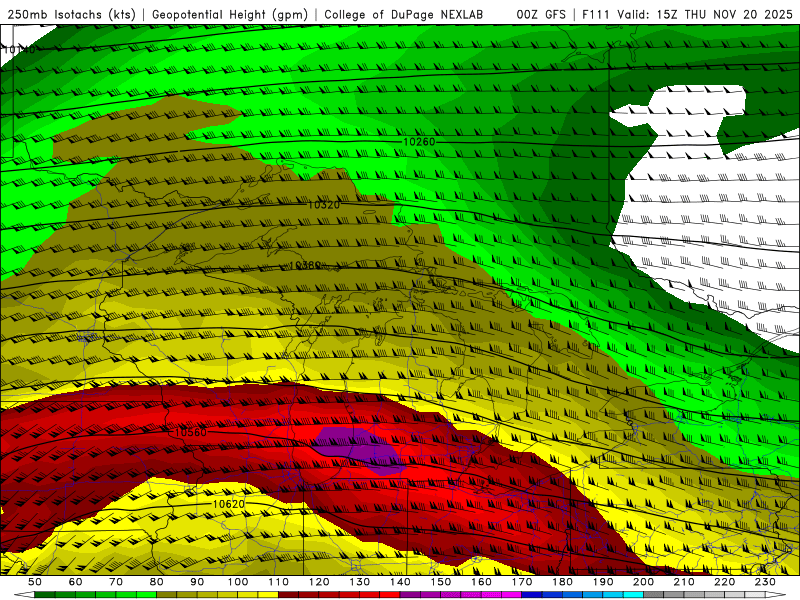
Task: Click the 120 value on the color scale
Action: pos(319,582)
